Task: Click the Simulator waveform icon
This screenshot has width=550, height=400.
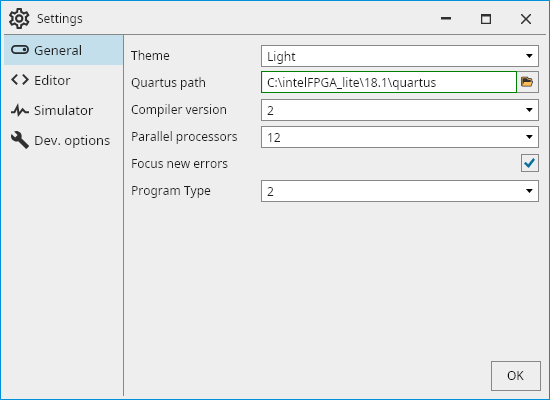Action: click(x=20, y=110)
